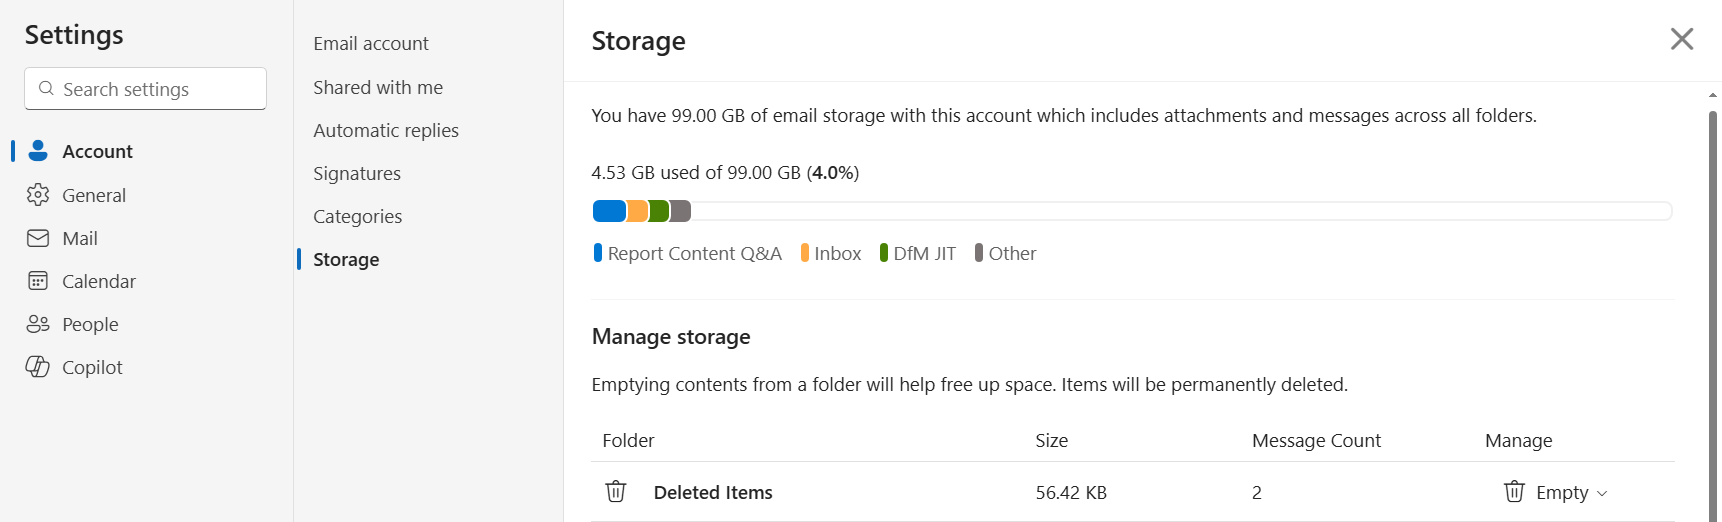Go to Signatures settings
The width and height of the screenshot is (1722, 522).
point(357,174)
